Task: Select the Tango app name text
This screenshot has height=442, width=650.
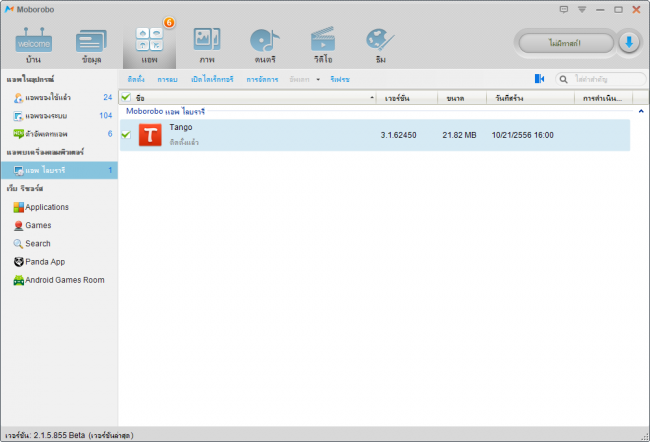Action: click(x=181, y=127)
